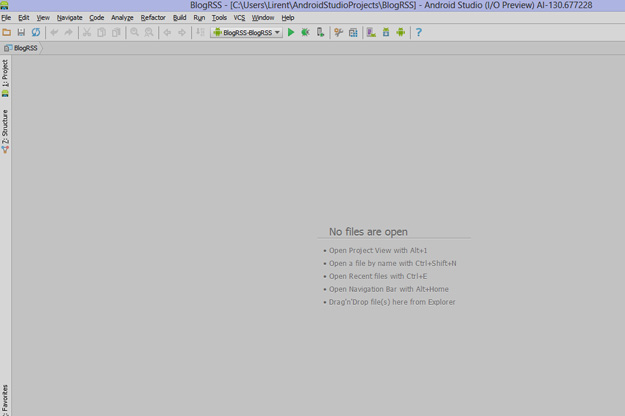
Task: Click the Forward navigation arrow
Action: pyautogui.click(x=182, y=32)
